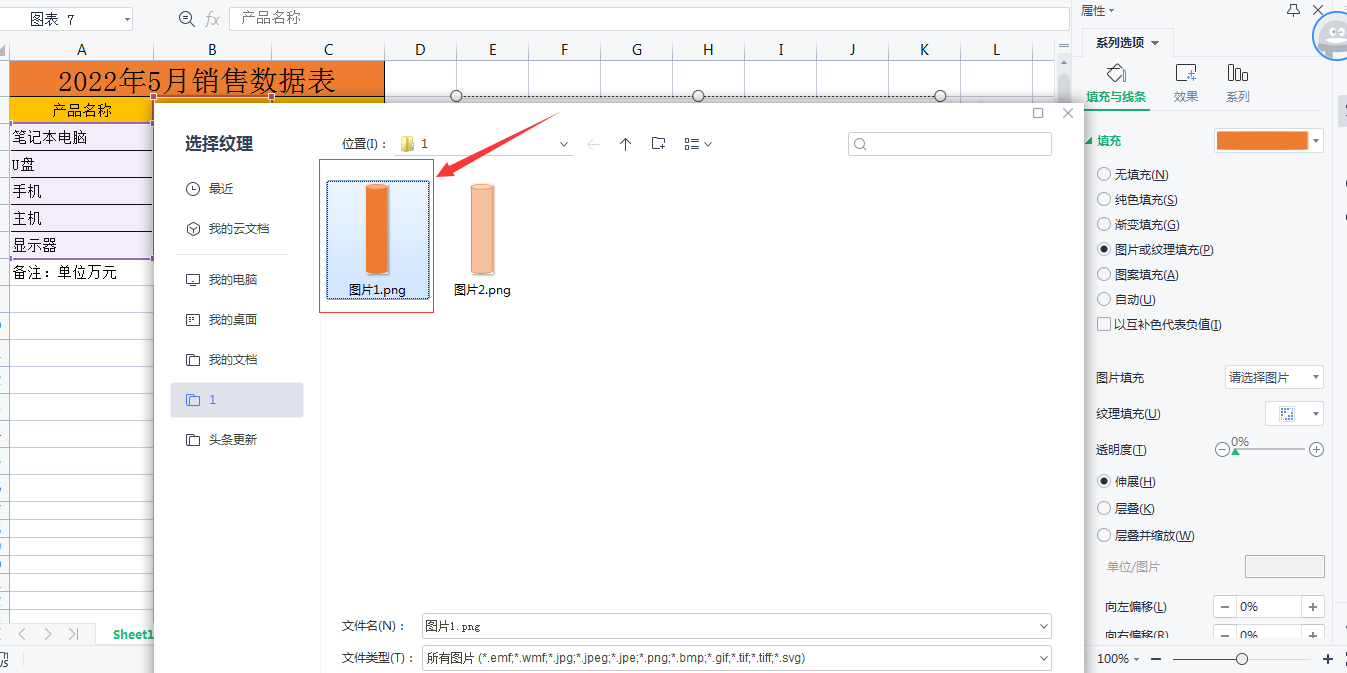Viewport: 1347px width, 673px height.
Task: Click the fx insert function icon
Action: [x=212, y=19]
